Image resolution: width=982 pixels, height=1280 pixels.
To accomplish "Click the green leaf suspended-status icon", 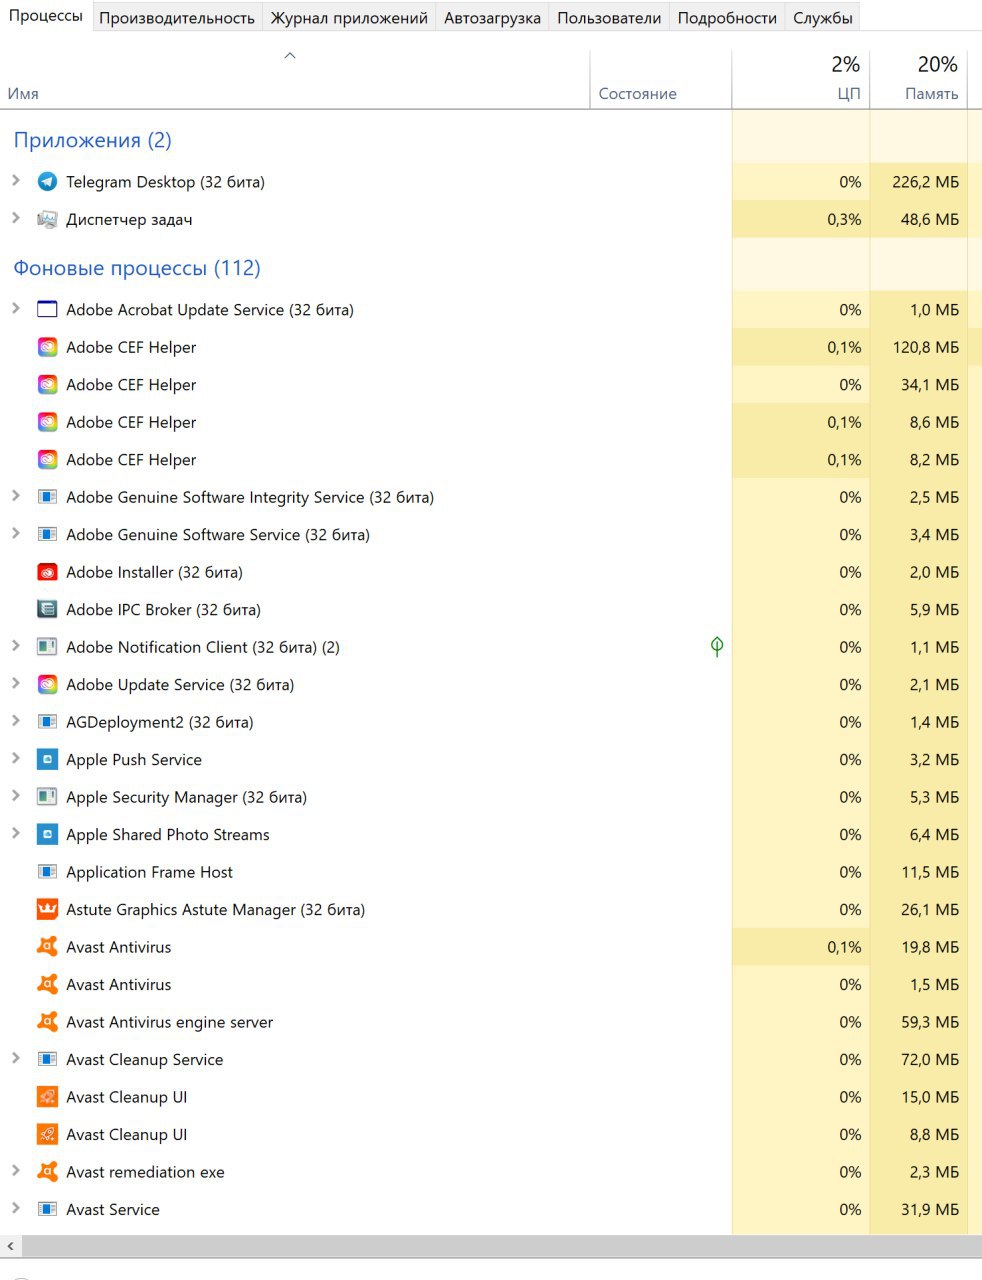I will click(x=717, y=646).
